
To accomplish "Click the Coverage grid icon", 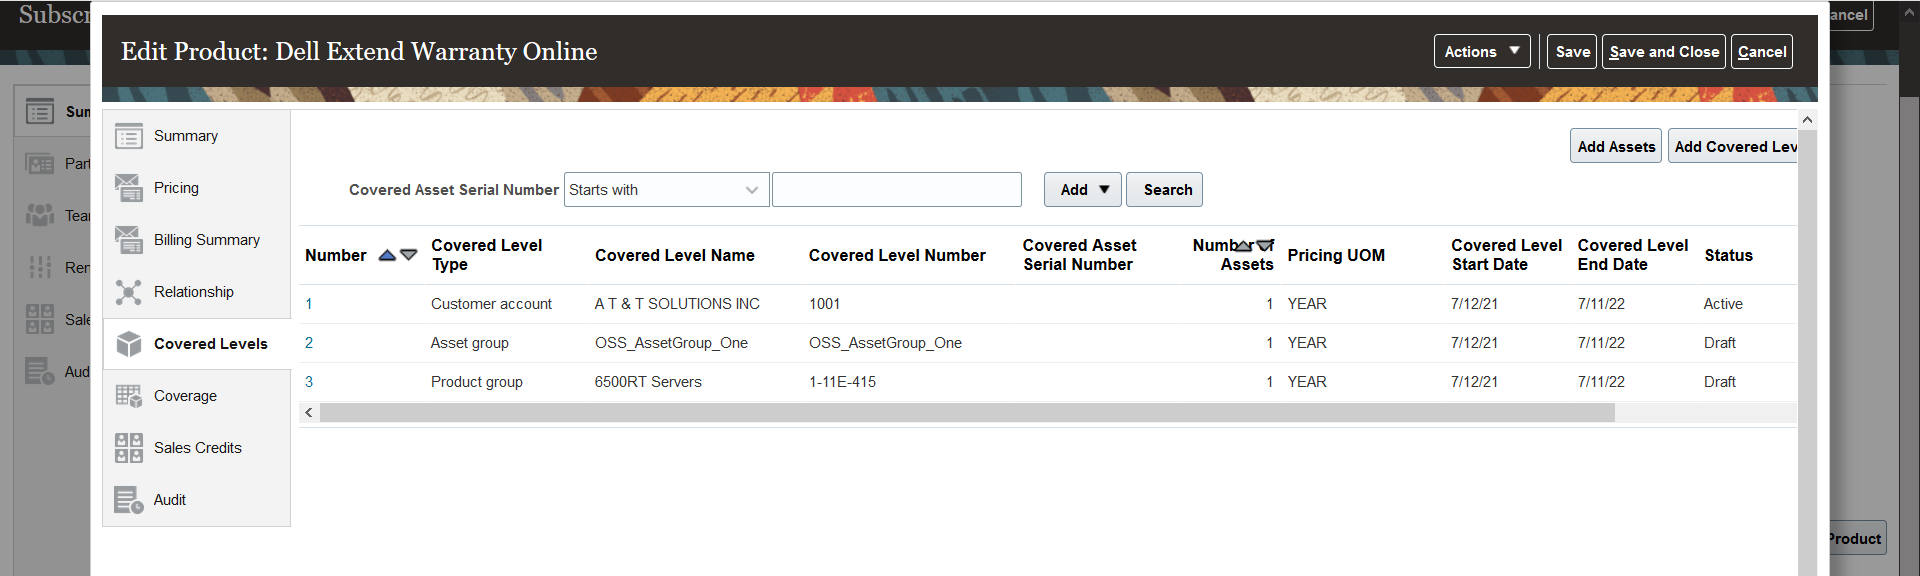I will [129, 396].
